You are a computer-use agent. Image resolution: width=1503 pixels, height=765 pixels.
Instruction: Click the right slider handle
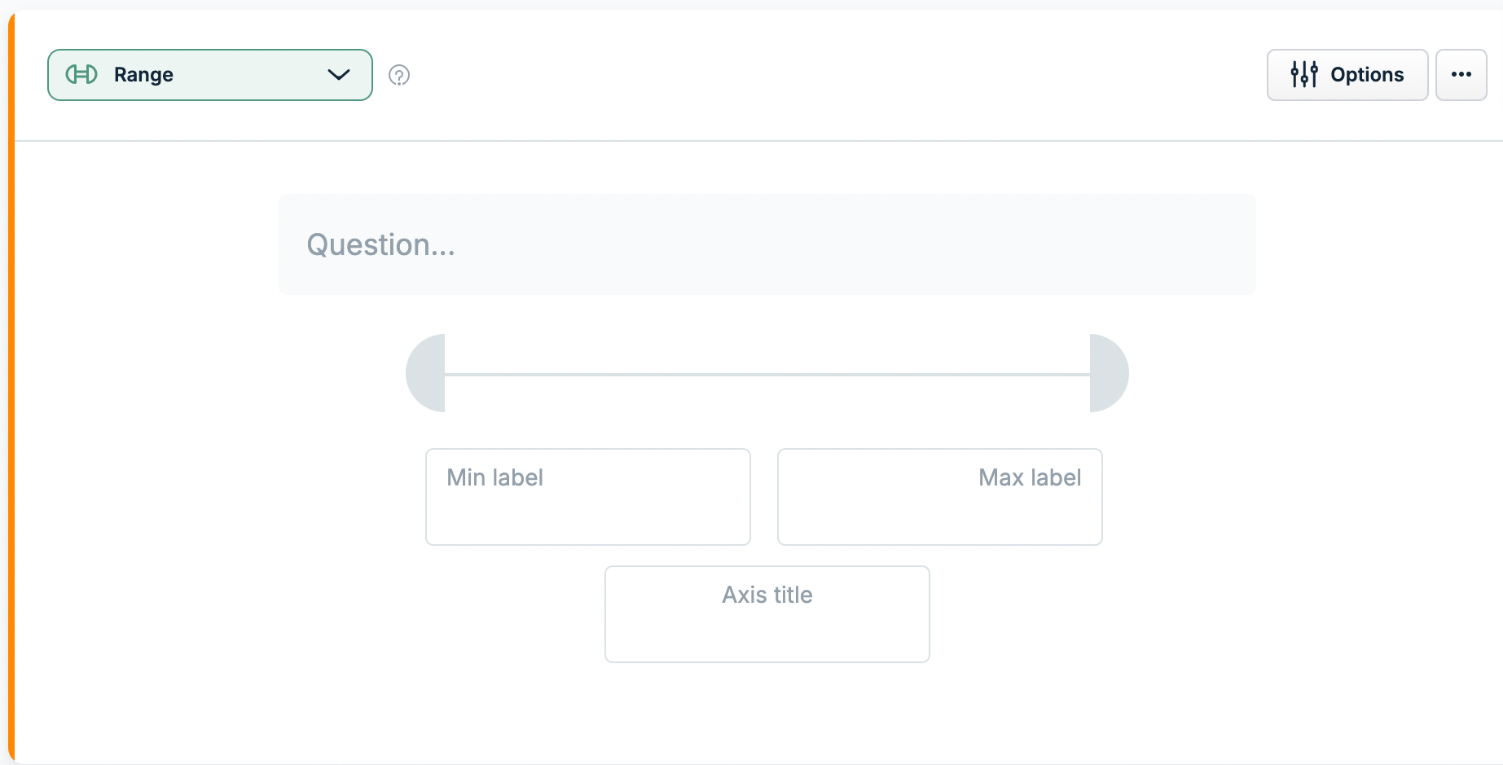tap(1109, 373)
